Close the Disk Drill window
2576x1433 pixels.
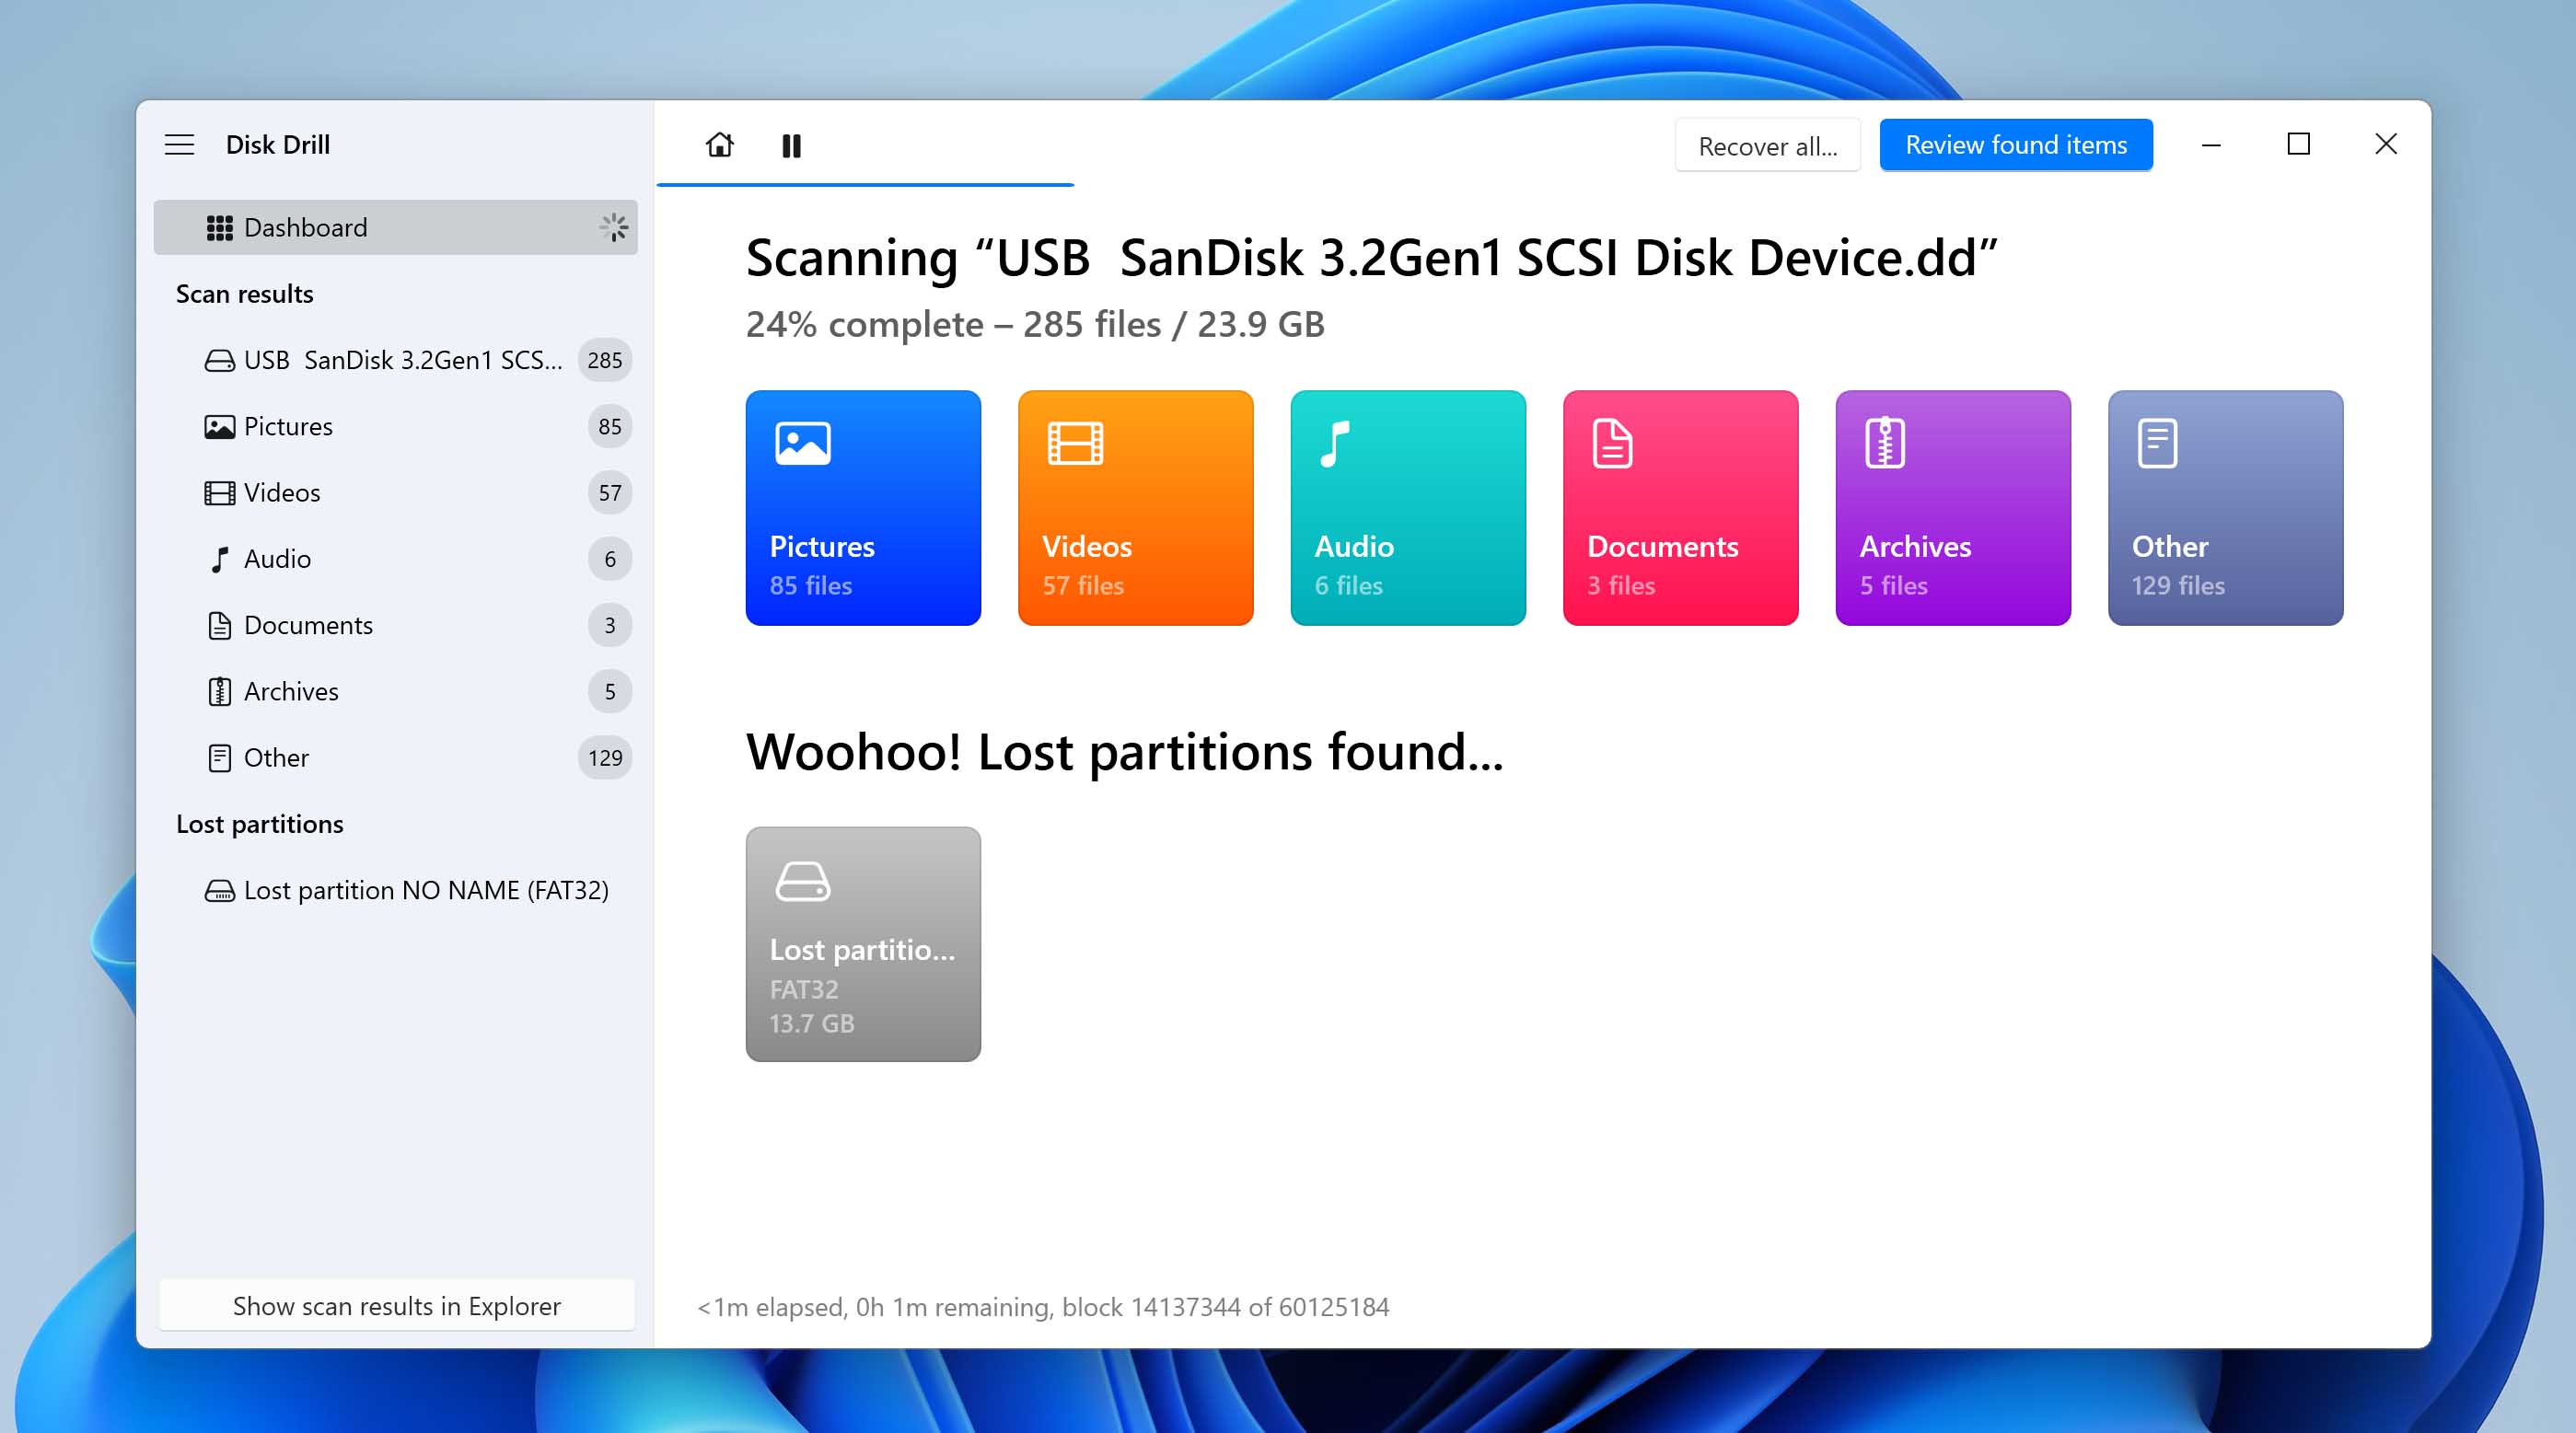[x=2385, y=145]
